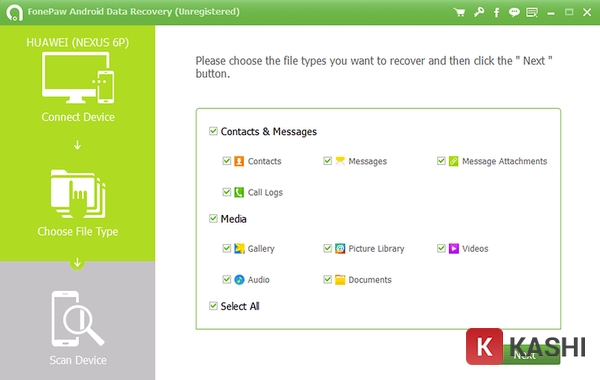
Task: Uncheck the Picture Library checkbox
Action: (328, 248)
